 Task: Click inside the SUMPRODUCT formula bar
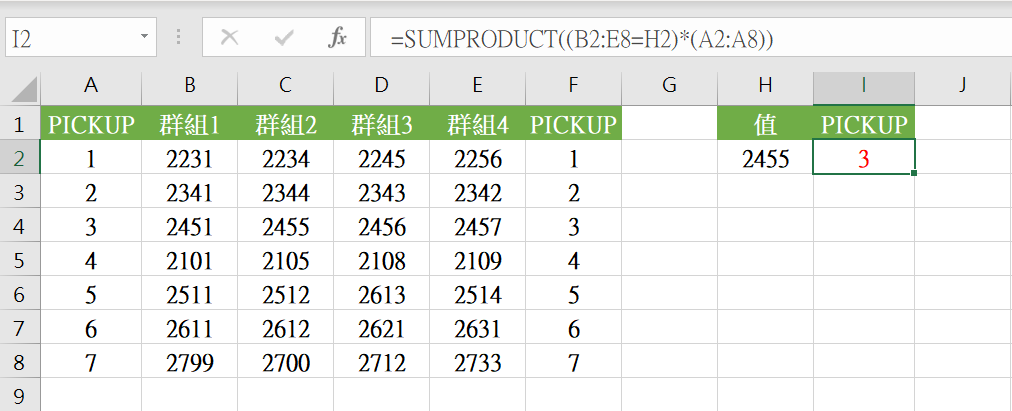click(x=680, y=38)
